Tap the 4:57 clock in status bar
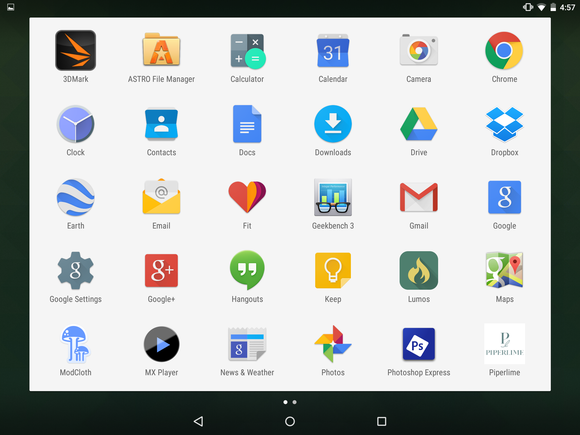 click(567, 7)
